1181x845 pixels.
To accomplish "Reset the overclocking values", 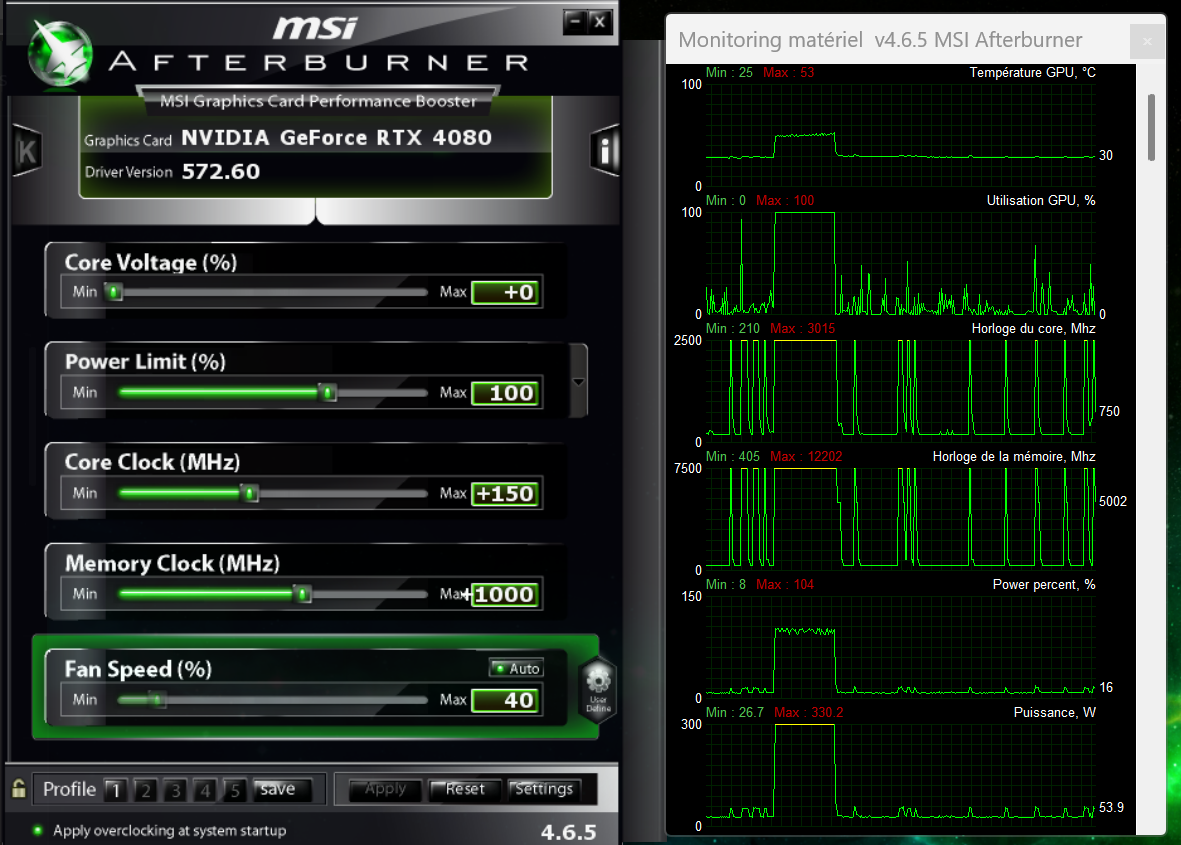I will point(464,789).
